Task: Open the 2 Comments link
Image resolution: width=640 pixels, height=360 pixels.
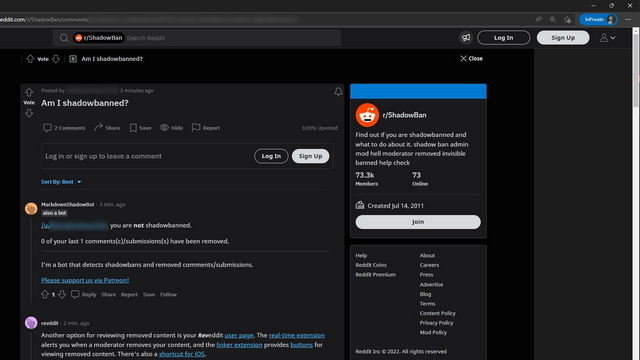Action: tap(64, 128)
